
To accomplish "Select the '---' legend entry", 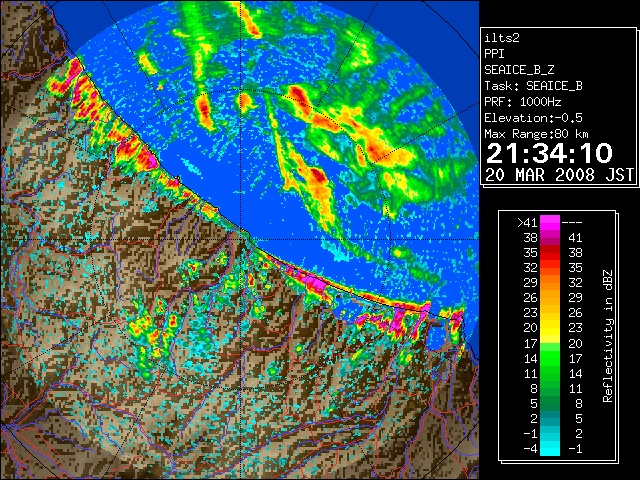I will pos(572,223).
